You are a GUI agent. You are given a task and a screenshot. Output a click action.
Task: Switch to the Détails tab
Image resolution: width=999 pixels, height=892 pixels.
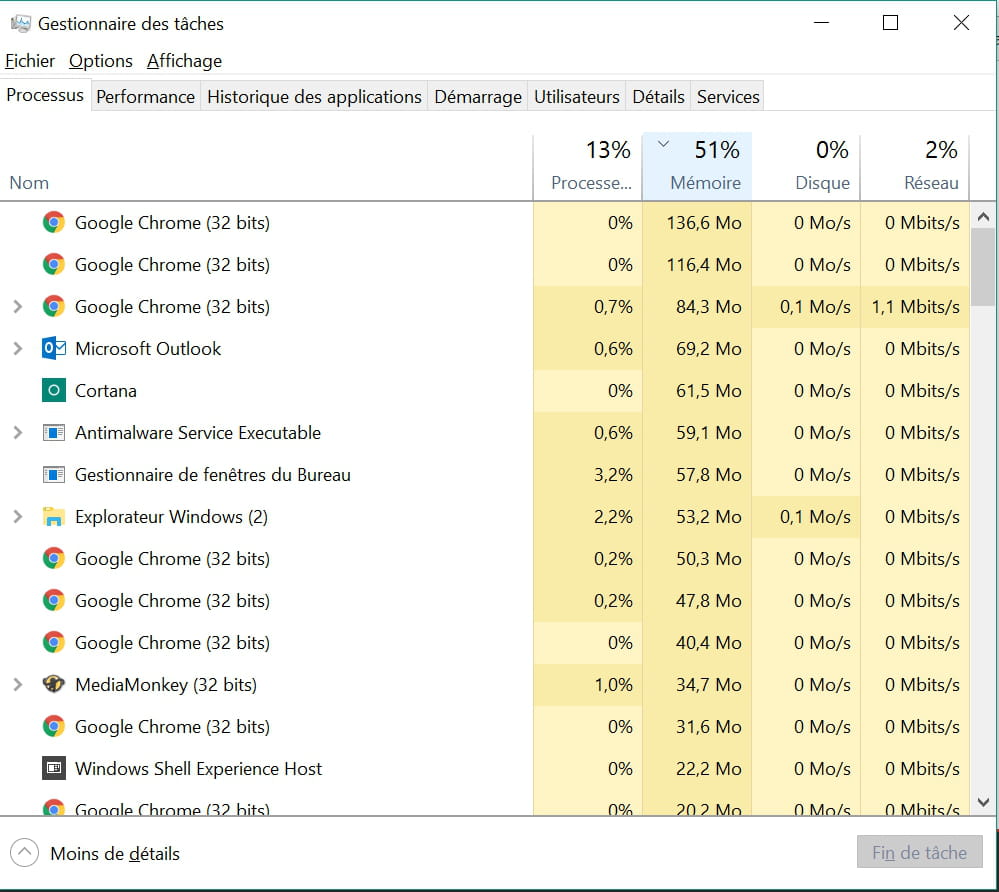coord(658,97)
